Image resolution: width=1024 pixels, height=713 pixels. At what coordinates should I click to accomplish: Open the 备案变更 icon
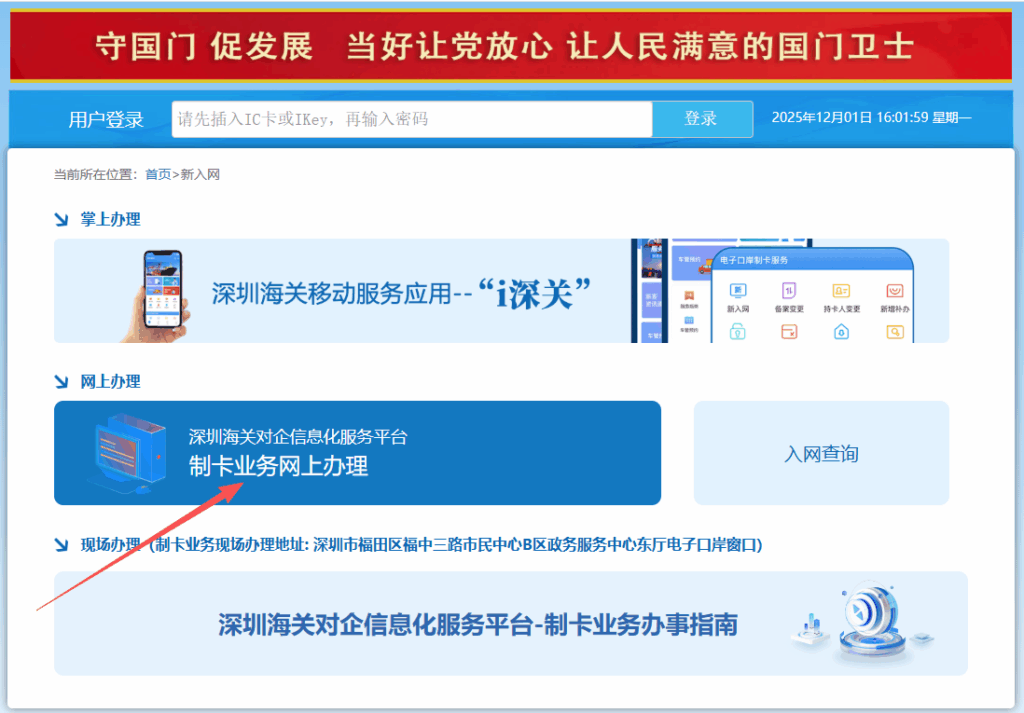tap(789, 290)
